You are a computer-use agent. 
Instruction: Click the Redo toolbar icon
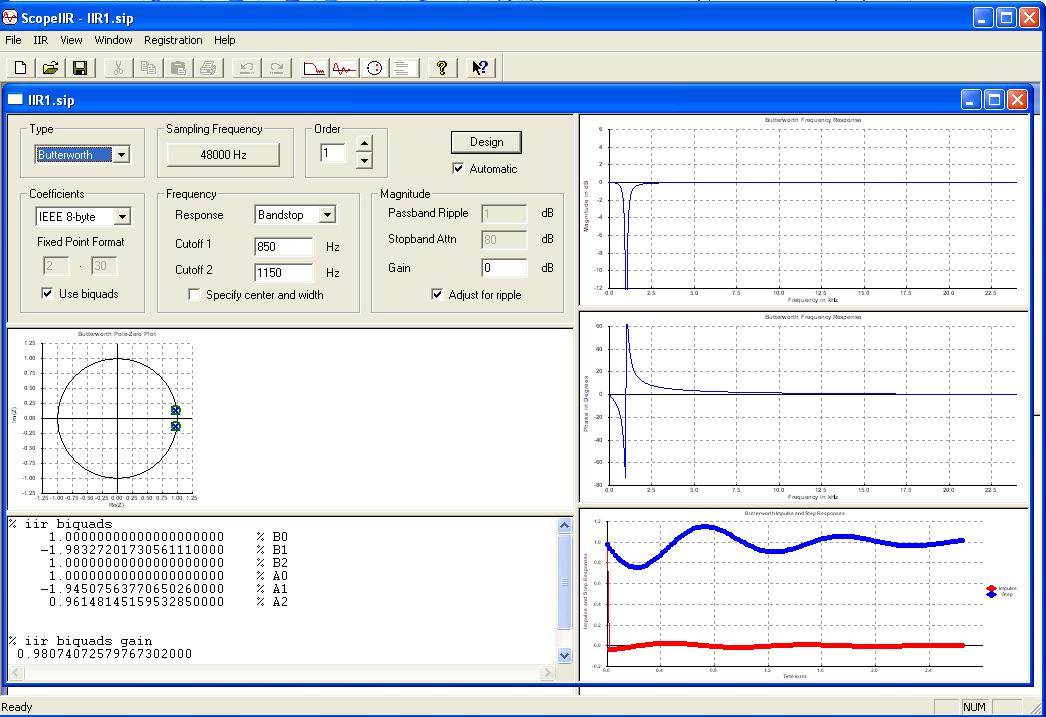276,67
